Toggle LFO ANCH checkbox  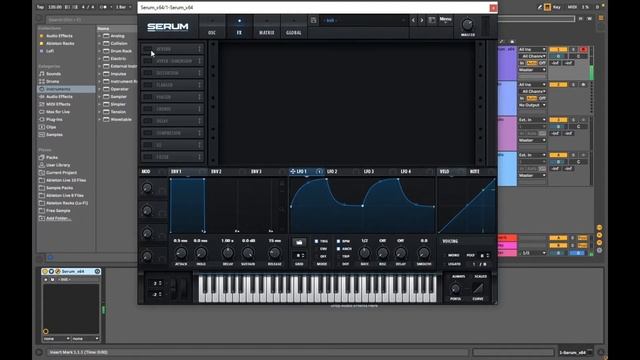(338, 249)
